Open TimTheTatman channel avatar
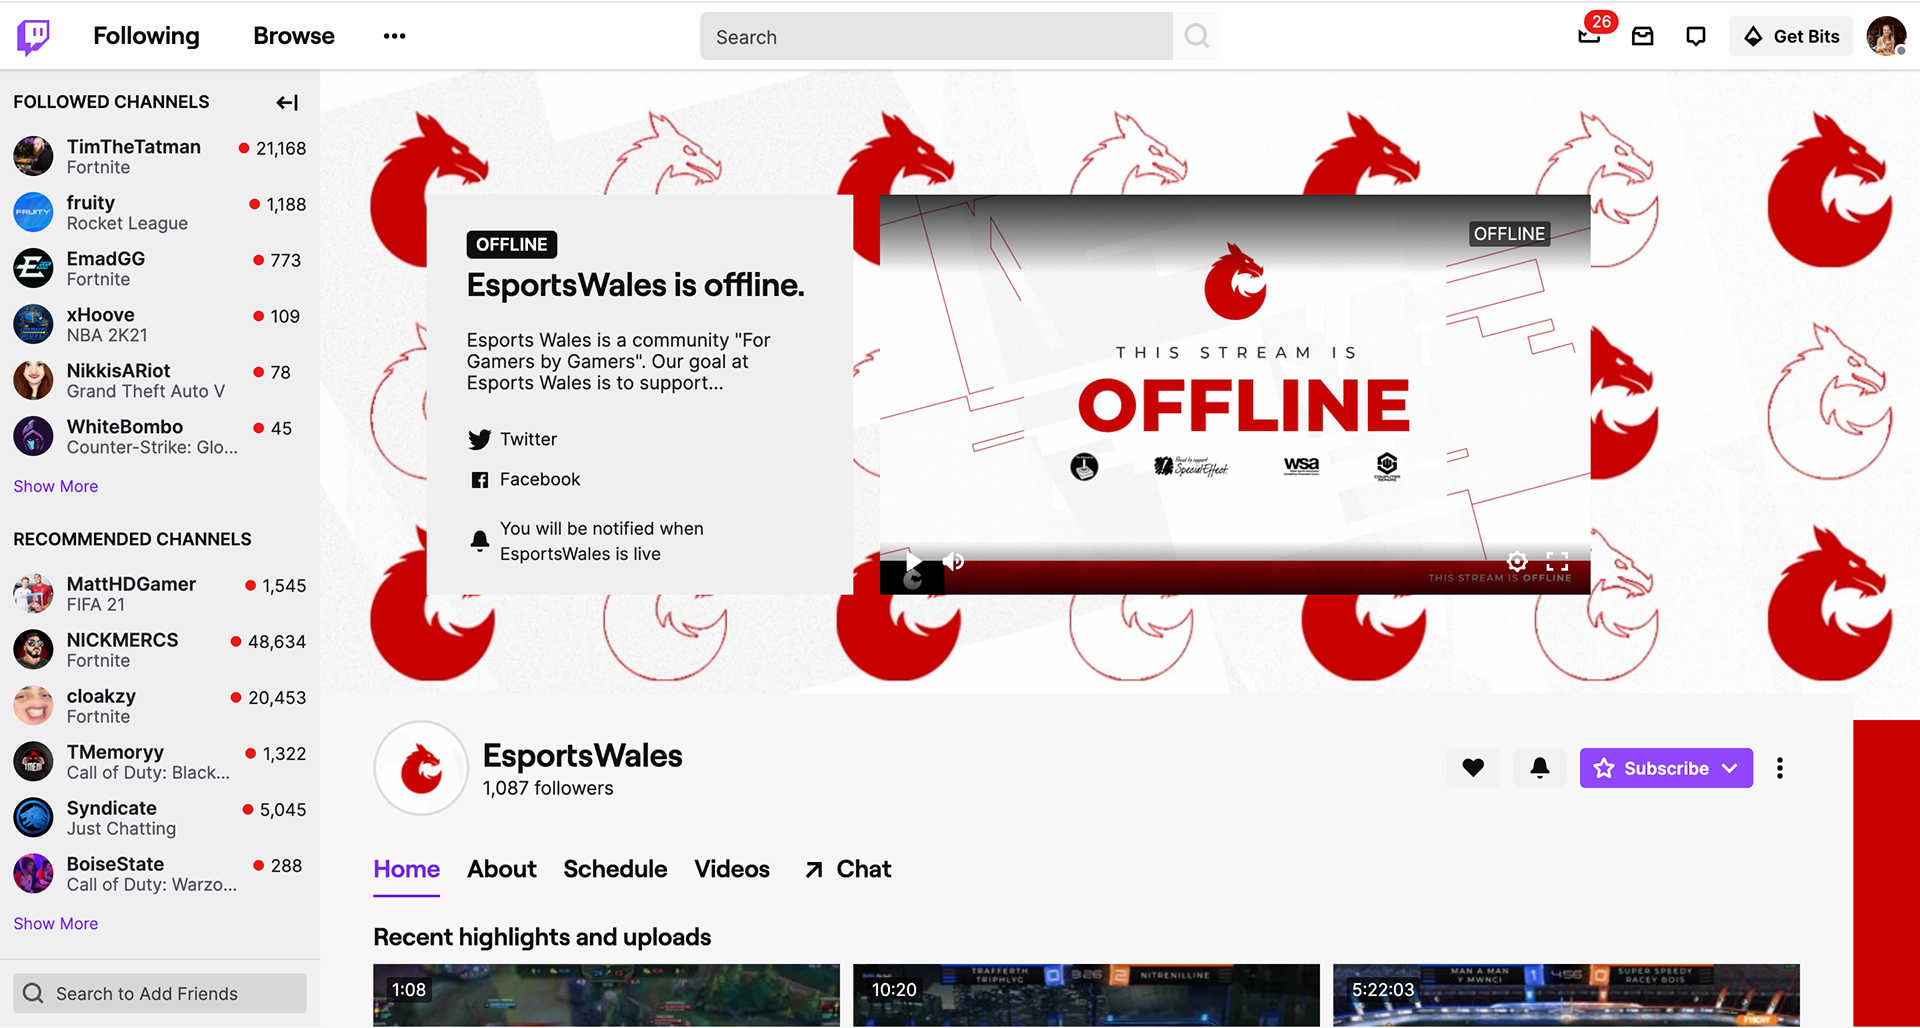 point(33,156)
